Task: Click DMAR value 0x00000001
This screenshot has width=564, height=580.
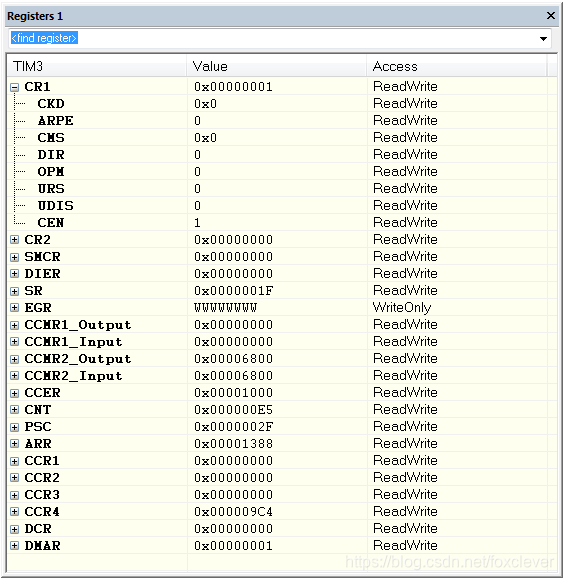Action: [233, 546]
